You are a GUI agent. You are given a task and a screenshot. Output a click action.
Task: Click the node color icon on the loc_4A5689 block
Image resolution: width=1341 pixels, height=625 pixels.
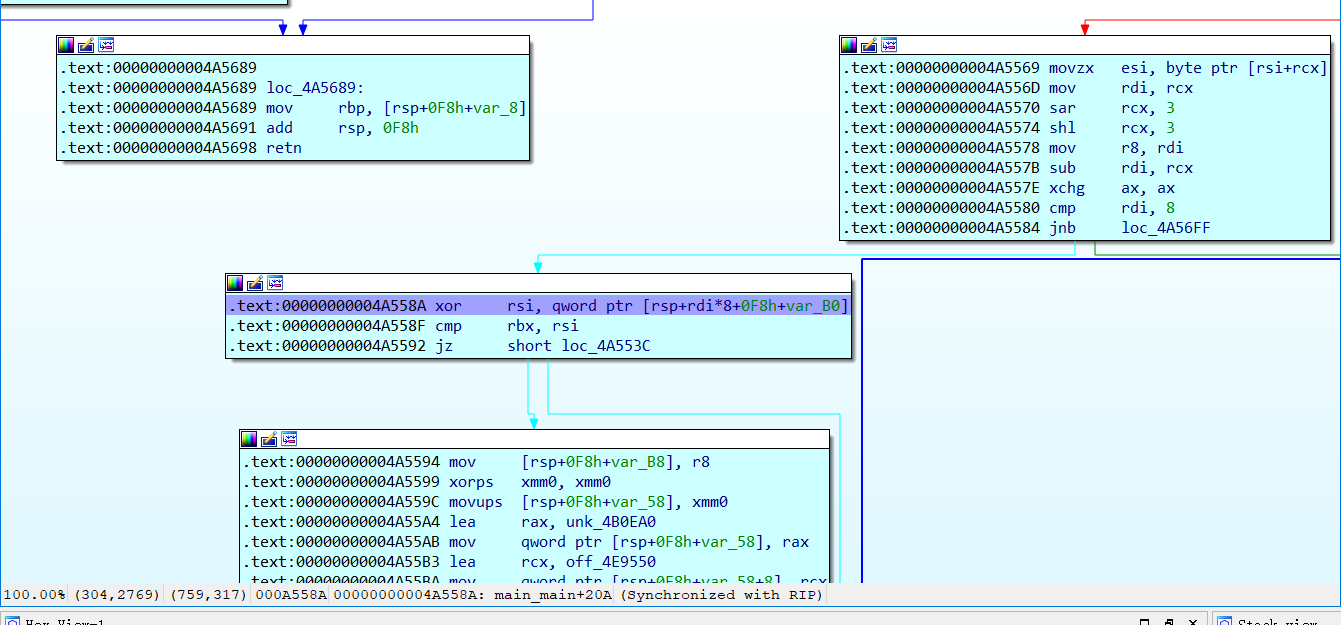(66, 45)
